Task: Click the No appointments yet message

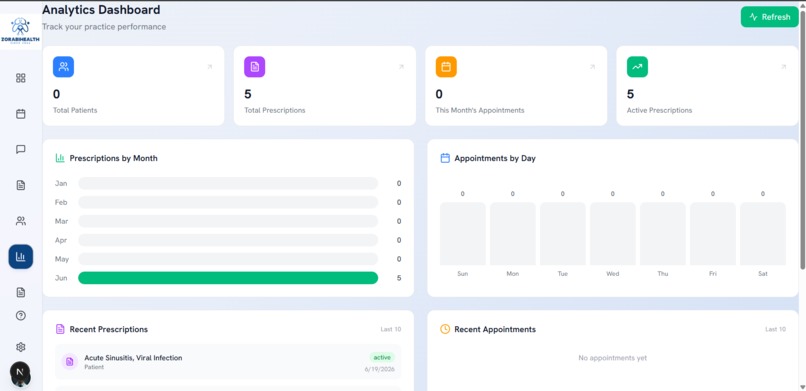Action: click(x=613, y=358)
